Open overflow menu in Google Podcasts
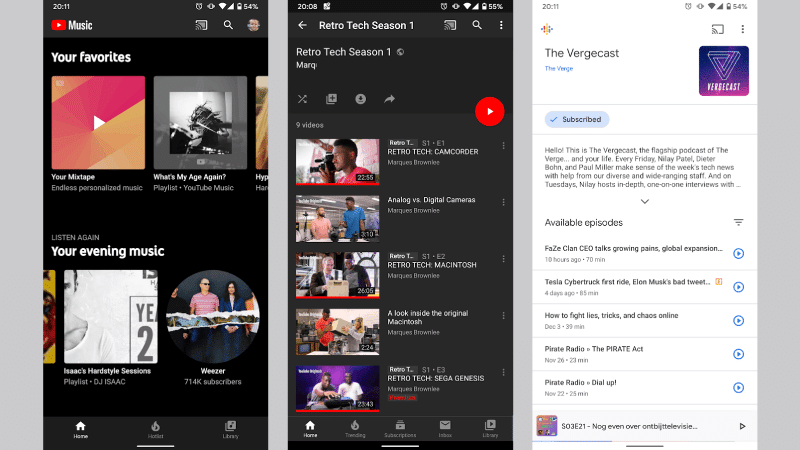Viewport: 800px width, 450px height. (742, 29)
